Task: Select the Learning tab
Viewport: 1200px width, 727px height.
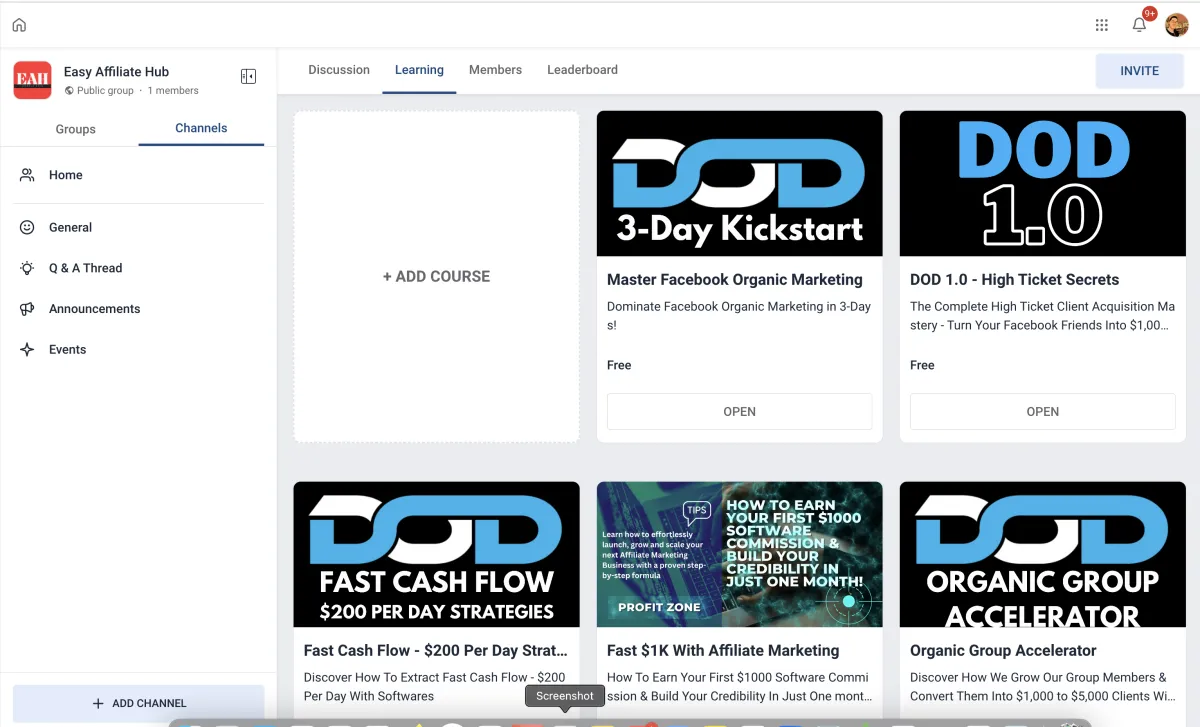Action: [419, 70]
